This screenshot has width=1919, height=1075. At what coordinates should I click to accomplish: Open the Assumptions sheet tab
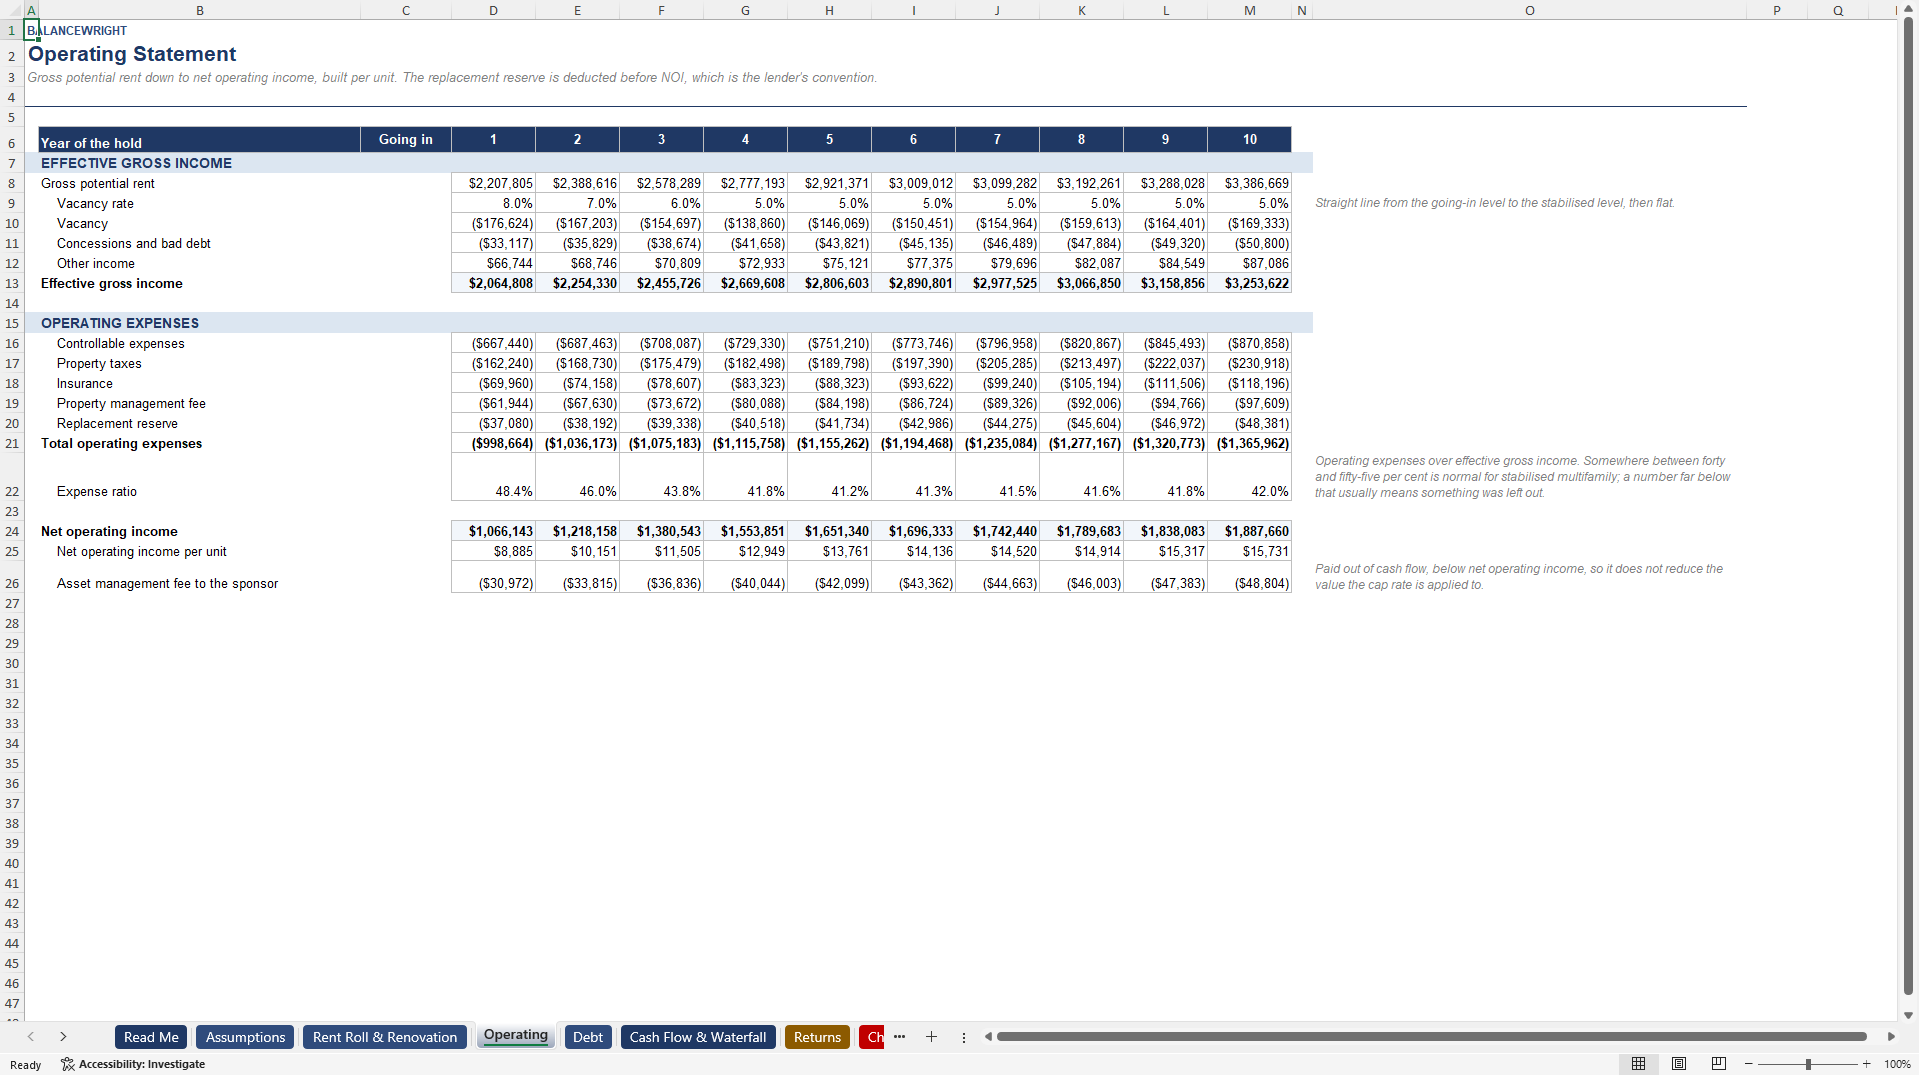245,1037
